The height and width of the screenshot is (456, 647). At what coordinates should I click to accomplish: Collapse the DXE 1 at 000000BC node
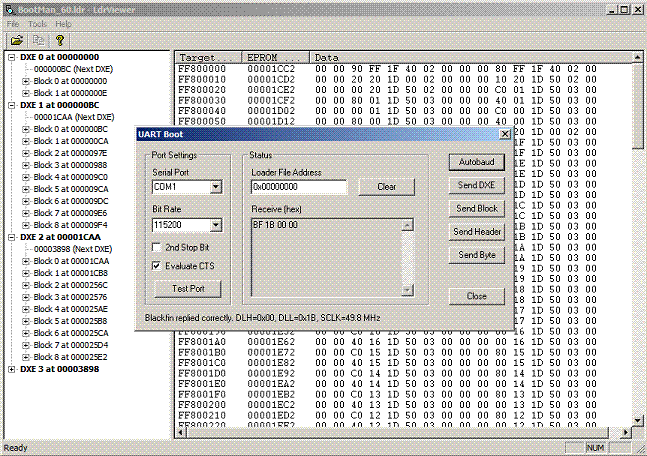tap(12, 105)
